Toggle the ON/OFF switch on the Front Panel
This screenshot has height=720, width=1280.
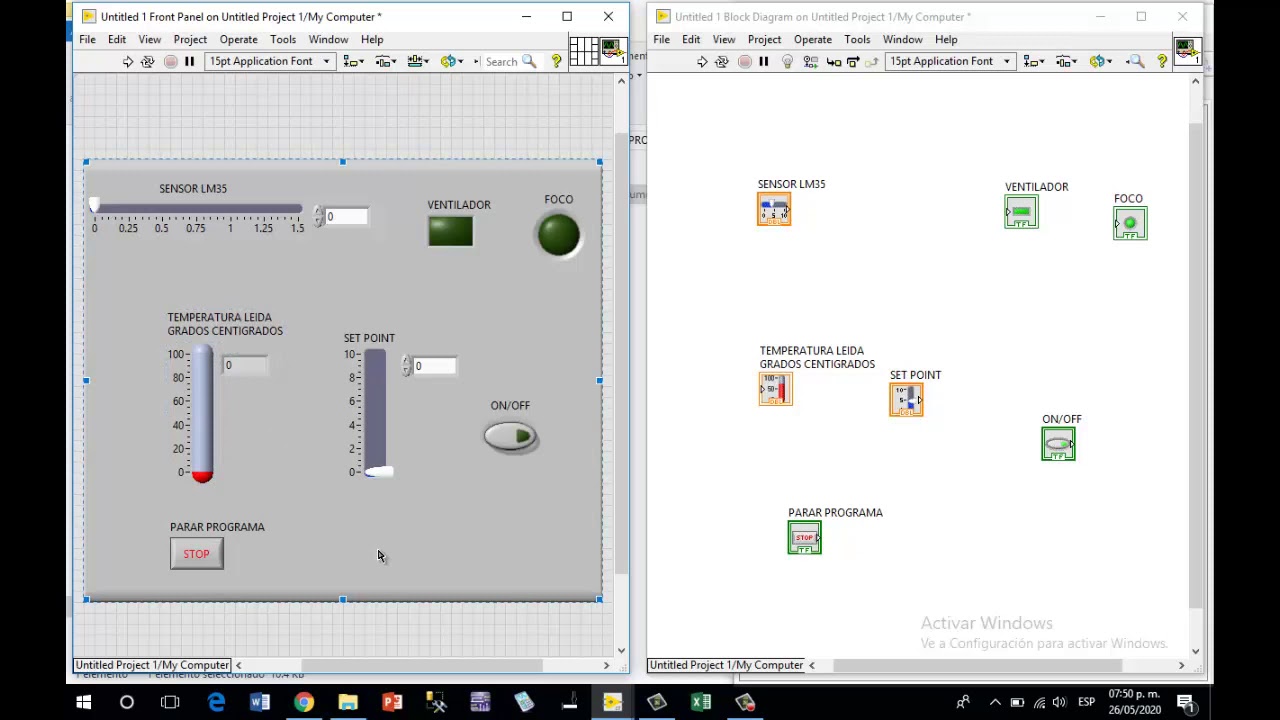[x=511, y=437]
